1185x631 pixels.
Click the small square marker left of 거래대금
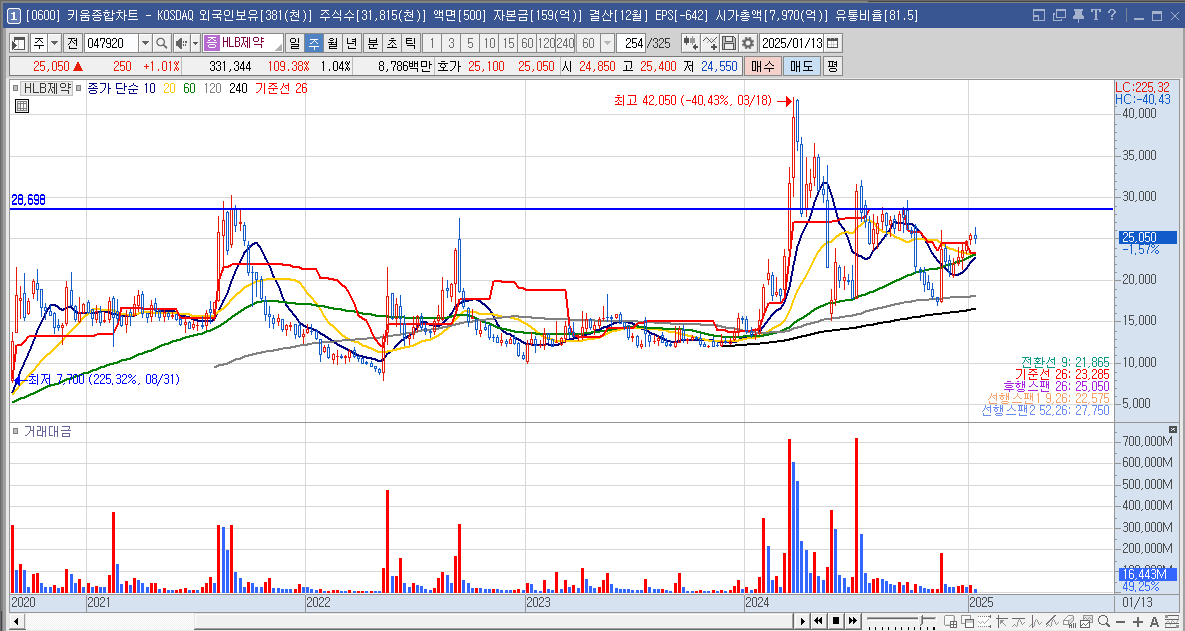(16, 431)
